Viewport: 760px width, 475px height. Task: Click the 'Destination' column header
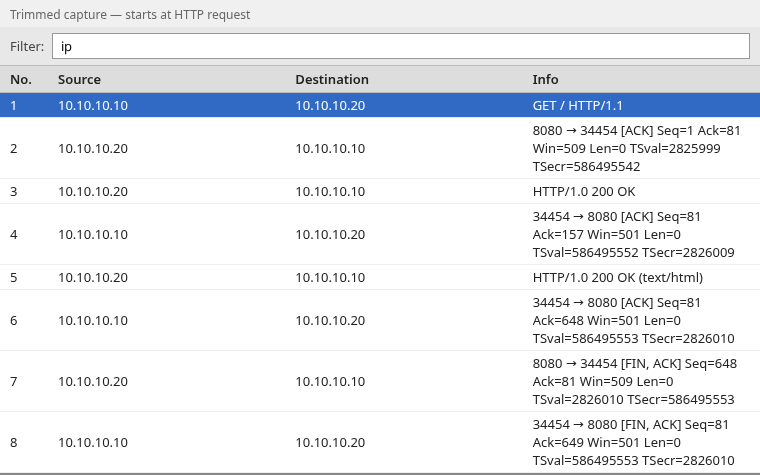(332, 79)
